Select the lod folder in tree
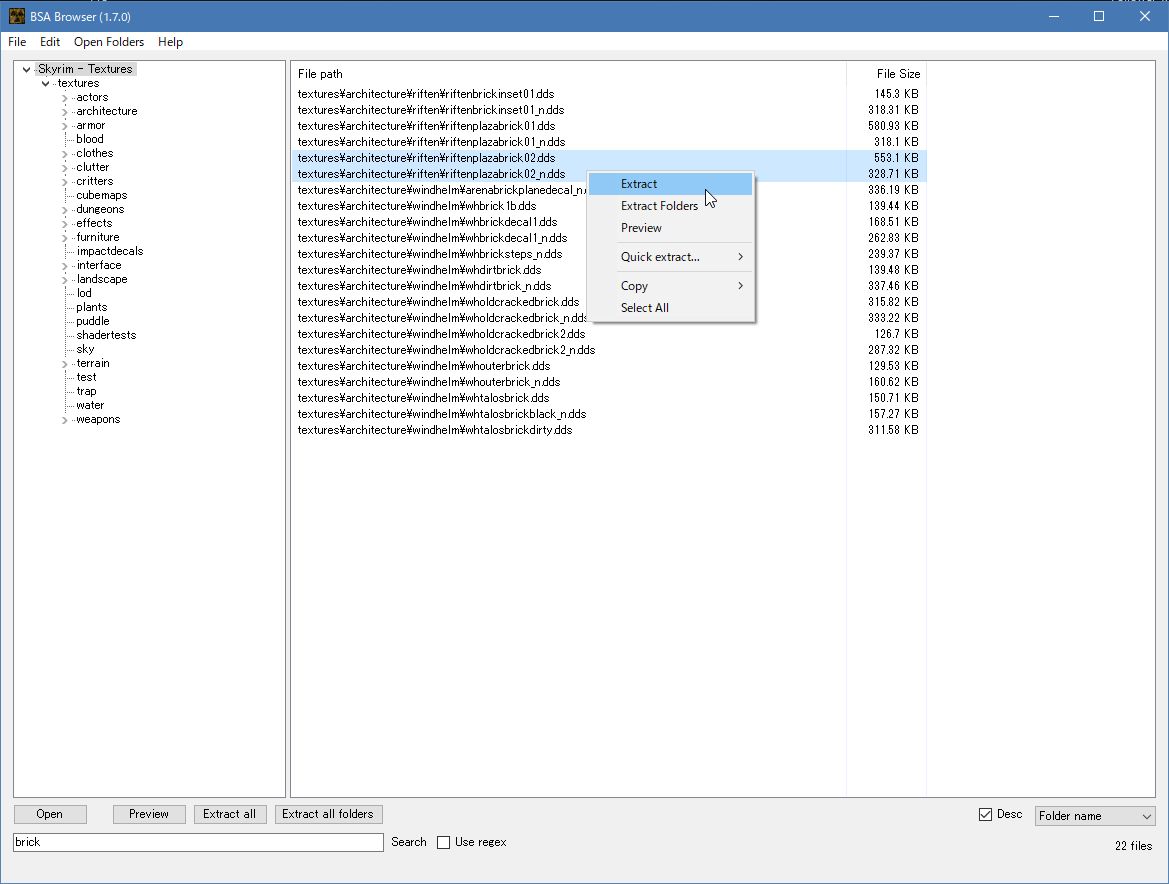The width and height of the screenshot is (1169, 884). coord(84,293)
